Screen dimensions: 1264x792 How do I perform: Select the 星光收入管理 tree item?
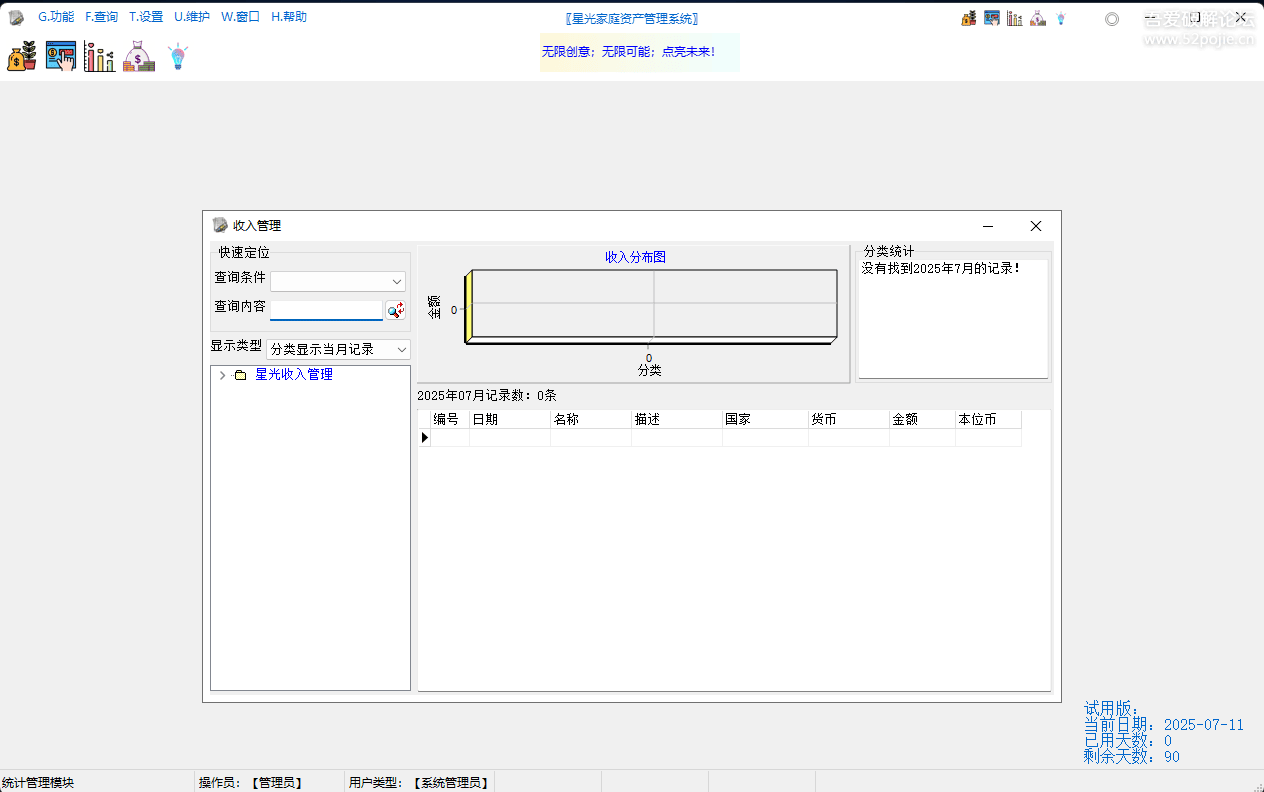[x=294, y=374]
